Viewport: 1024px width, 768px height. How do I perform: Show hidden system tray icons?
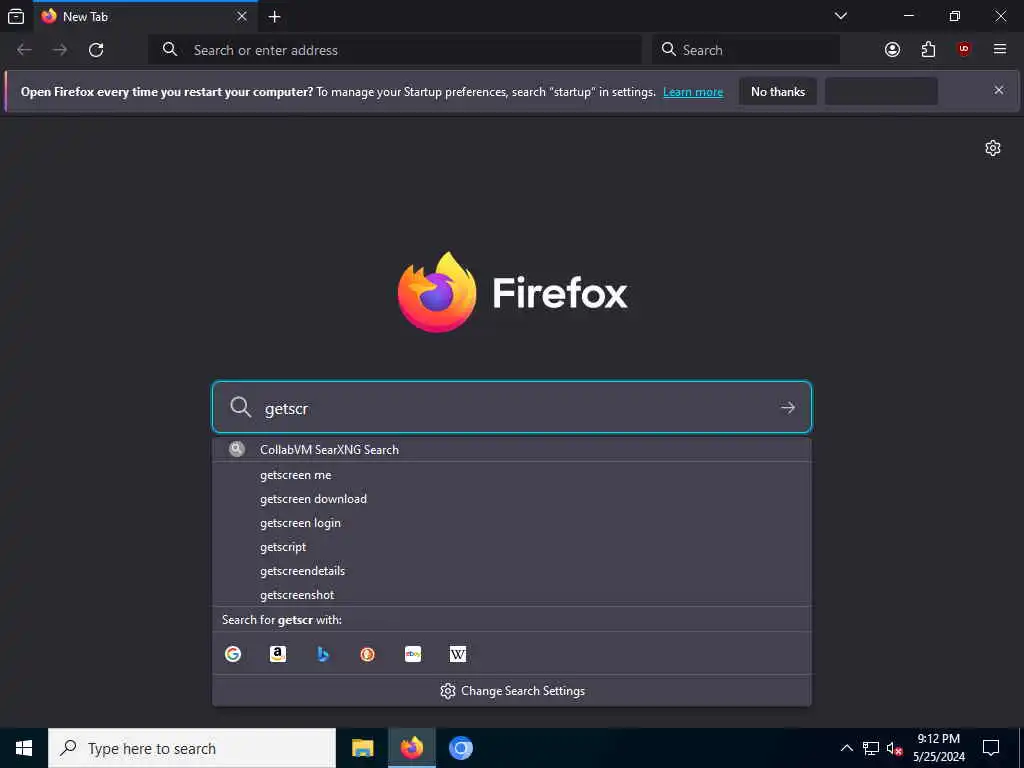tap(846, 748)
